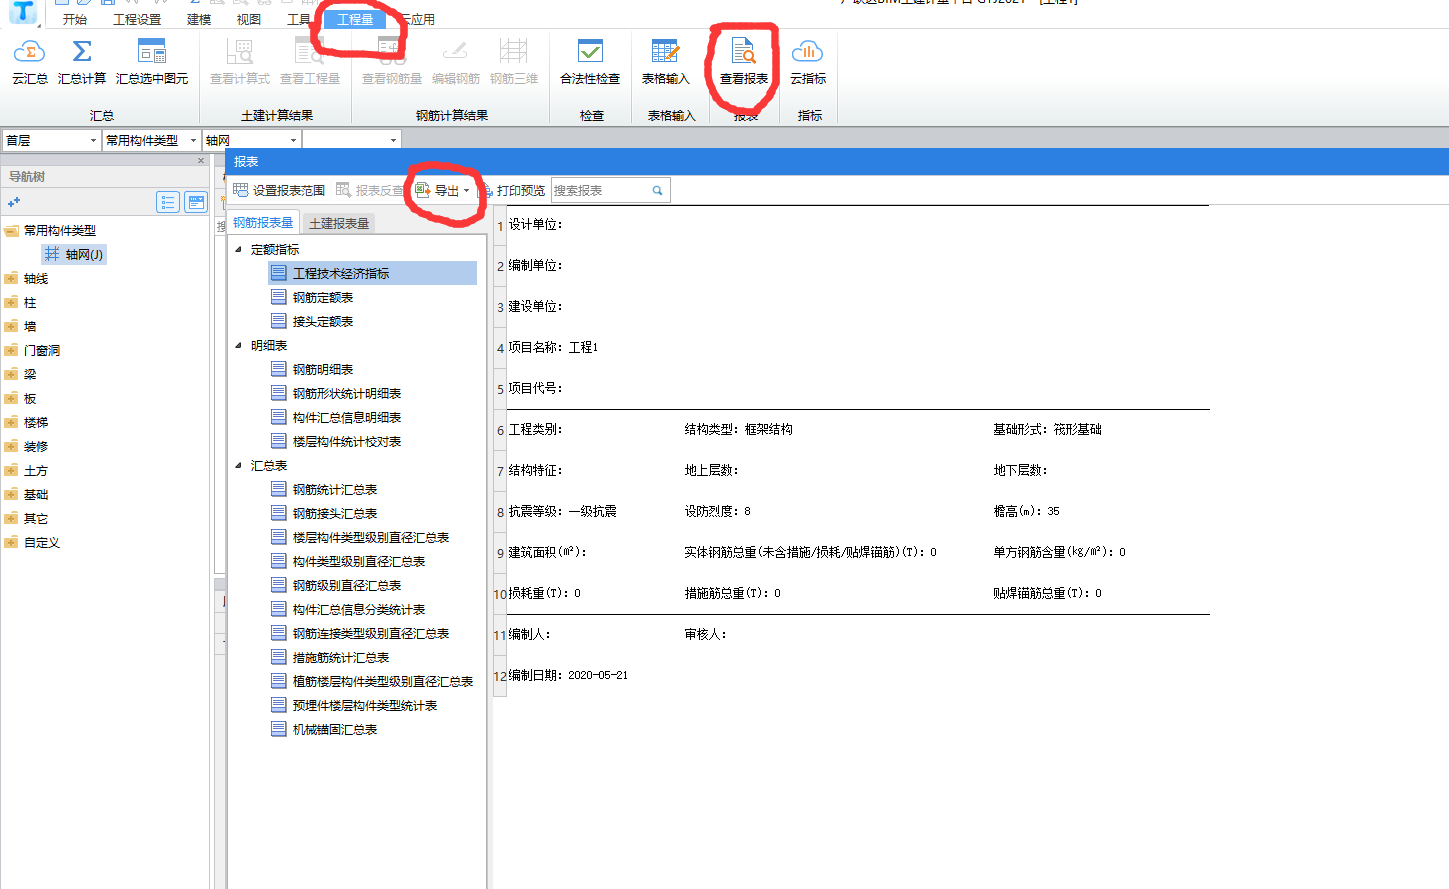Open 查看报表 report viewer

(744, 61)
